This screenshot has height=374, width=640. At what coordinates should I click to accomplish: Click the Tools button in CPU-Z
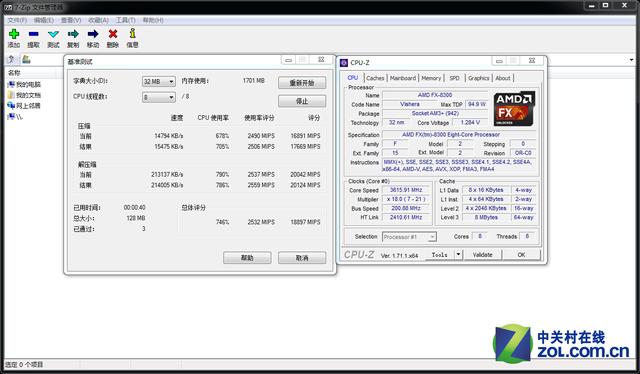click(x=439, y=255)
